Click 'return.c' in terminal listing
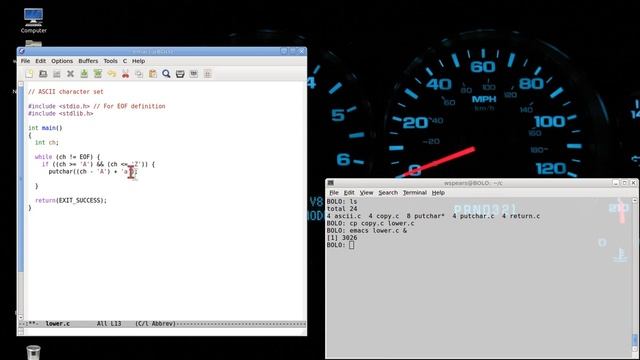 [x=524, y=216]
